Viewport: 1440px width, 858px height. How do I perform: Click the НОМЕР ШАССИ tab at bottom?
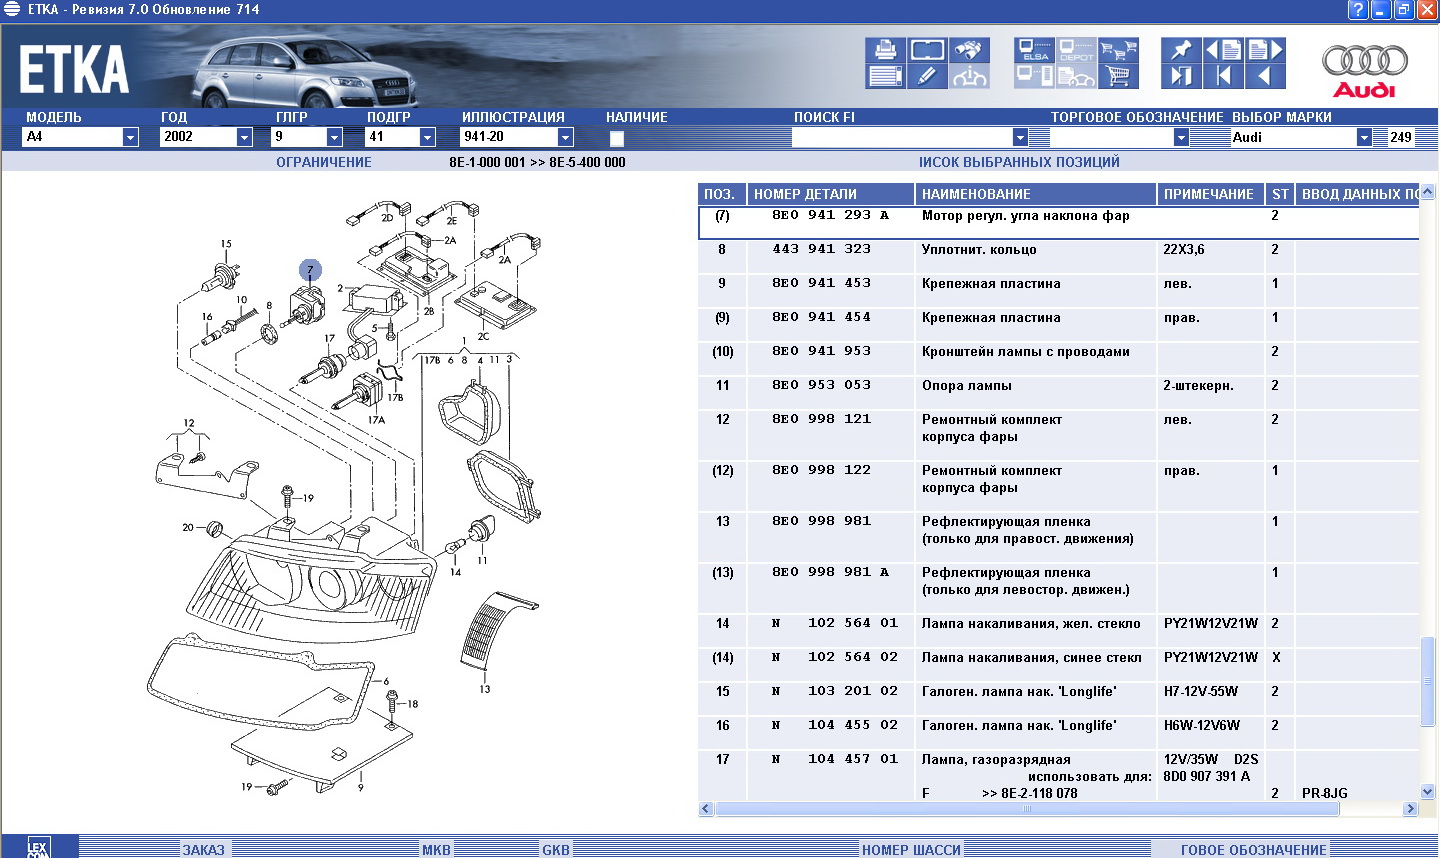(x=911, y=850)
